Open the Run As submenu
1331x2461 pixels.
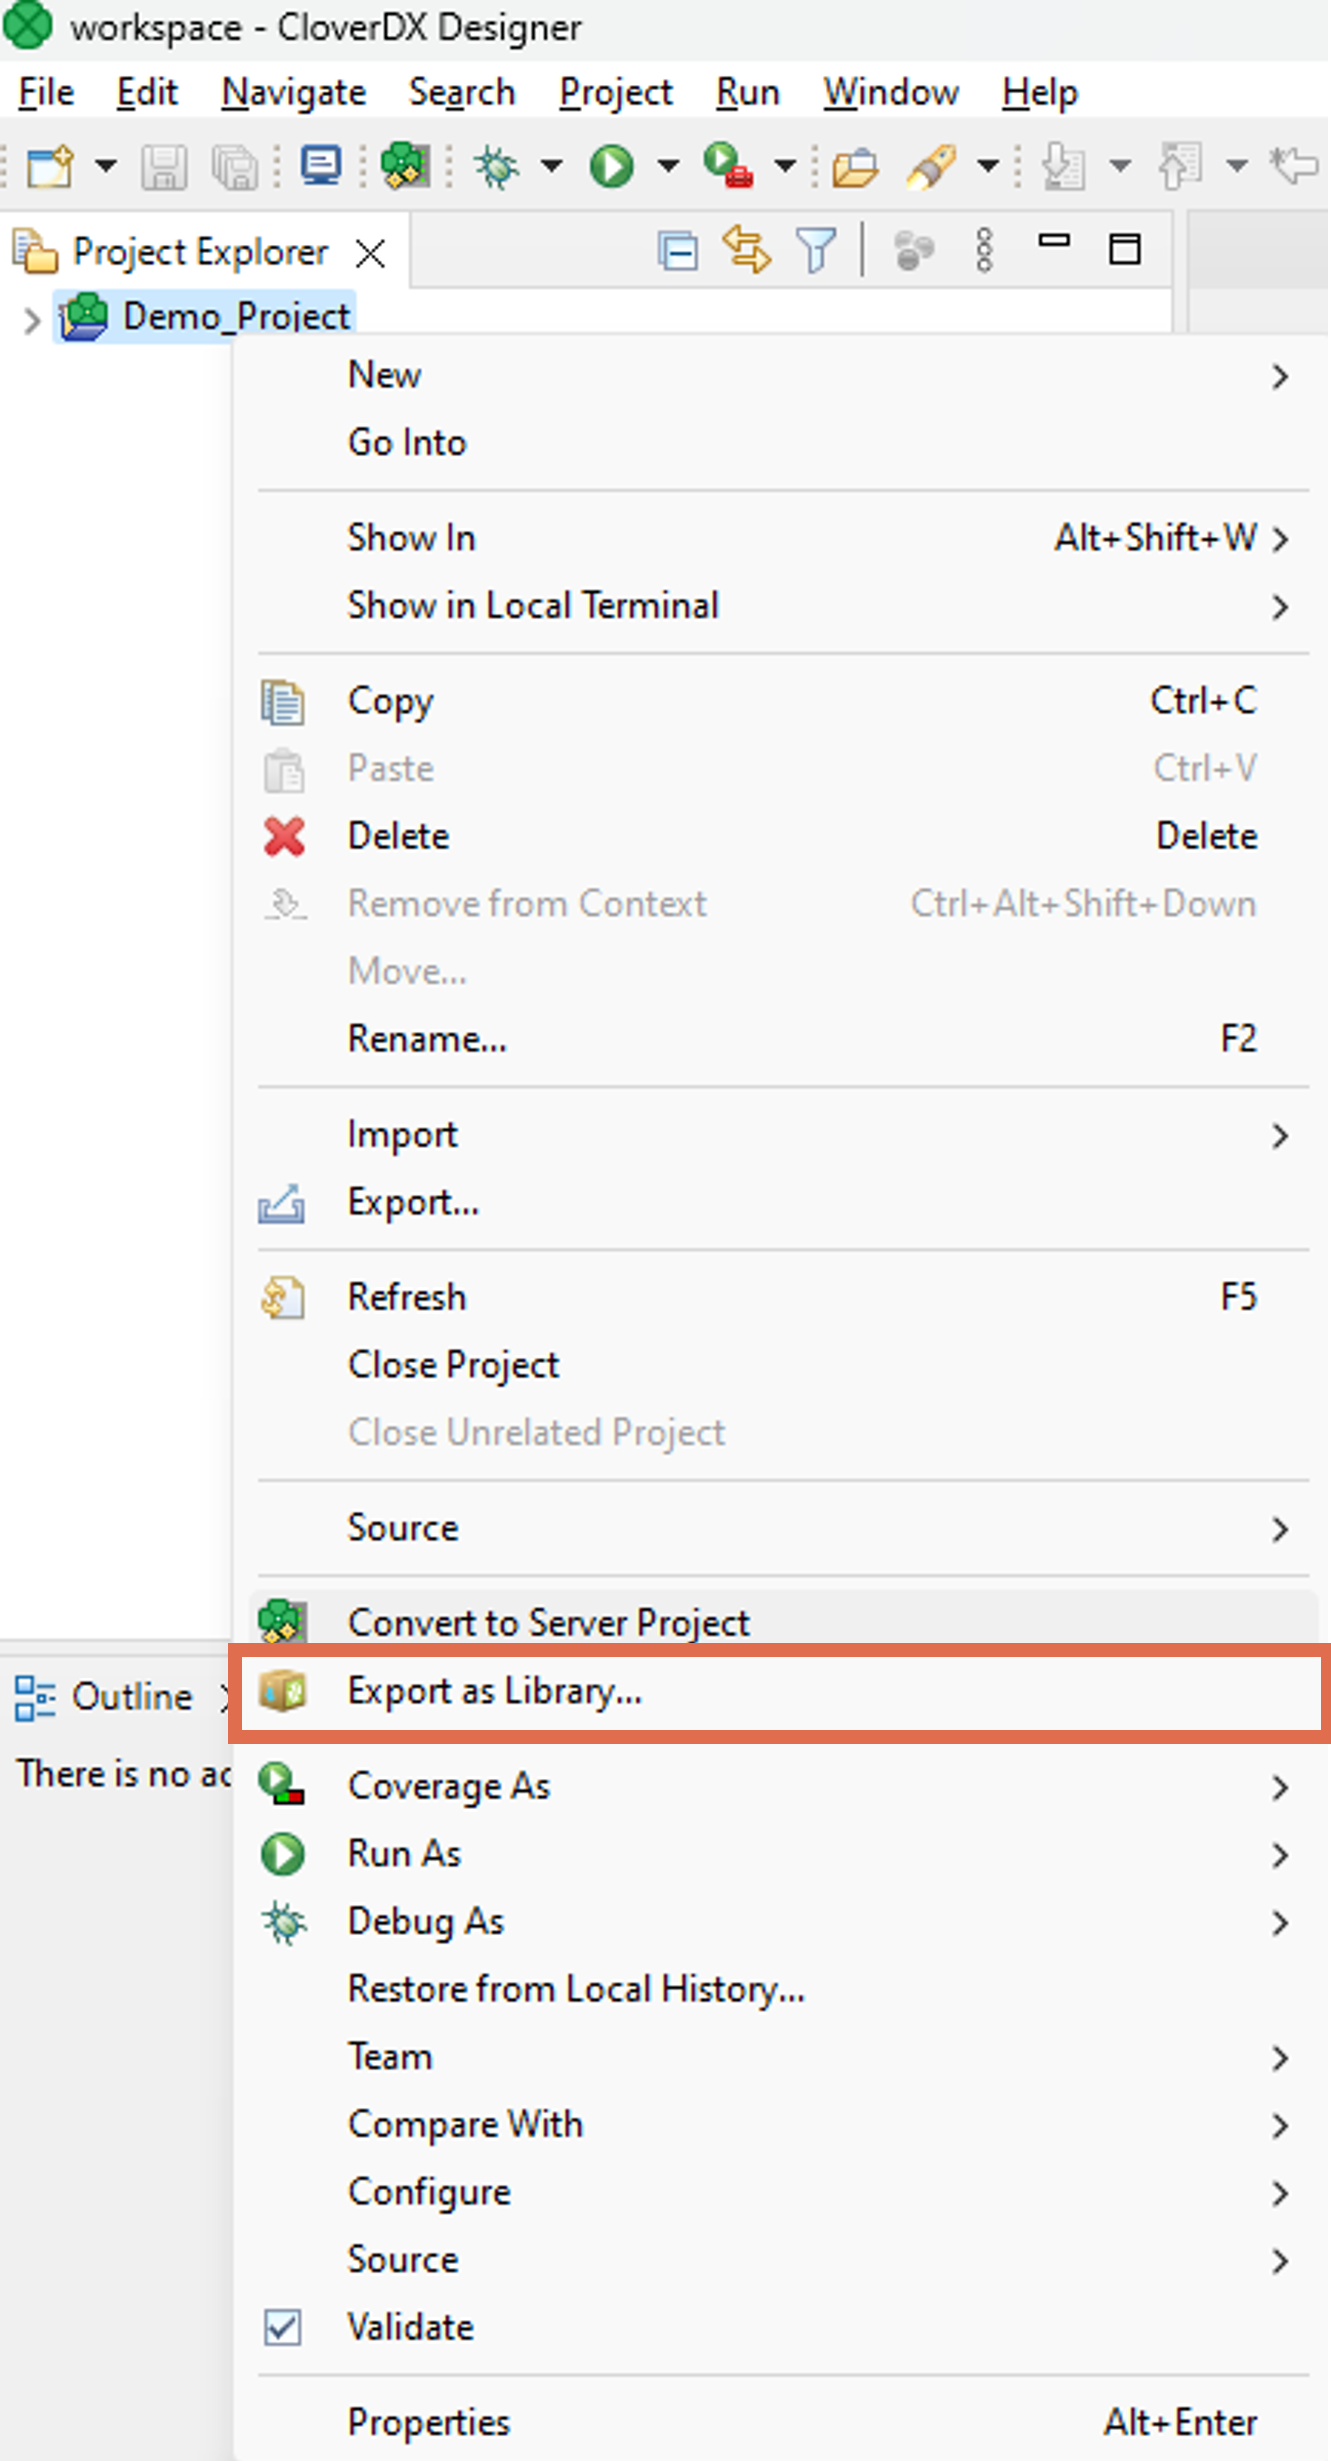tap(403, 1853)
